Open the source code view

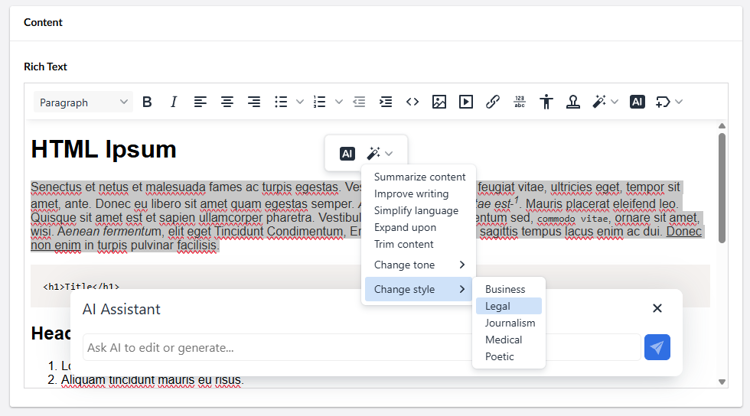point(412,102)
